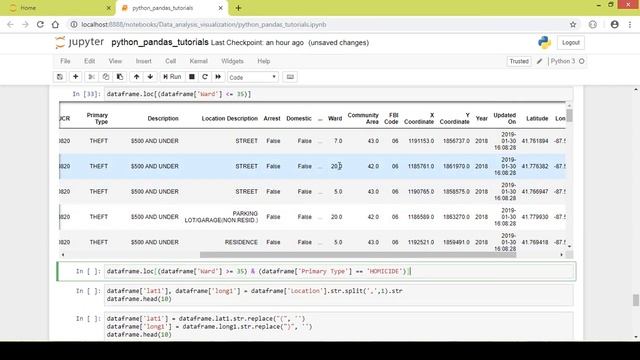Click X Coordinate 1191153.0 cell
This screenshot has width=640, height=360.
click(421, 141)
